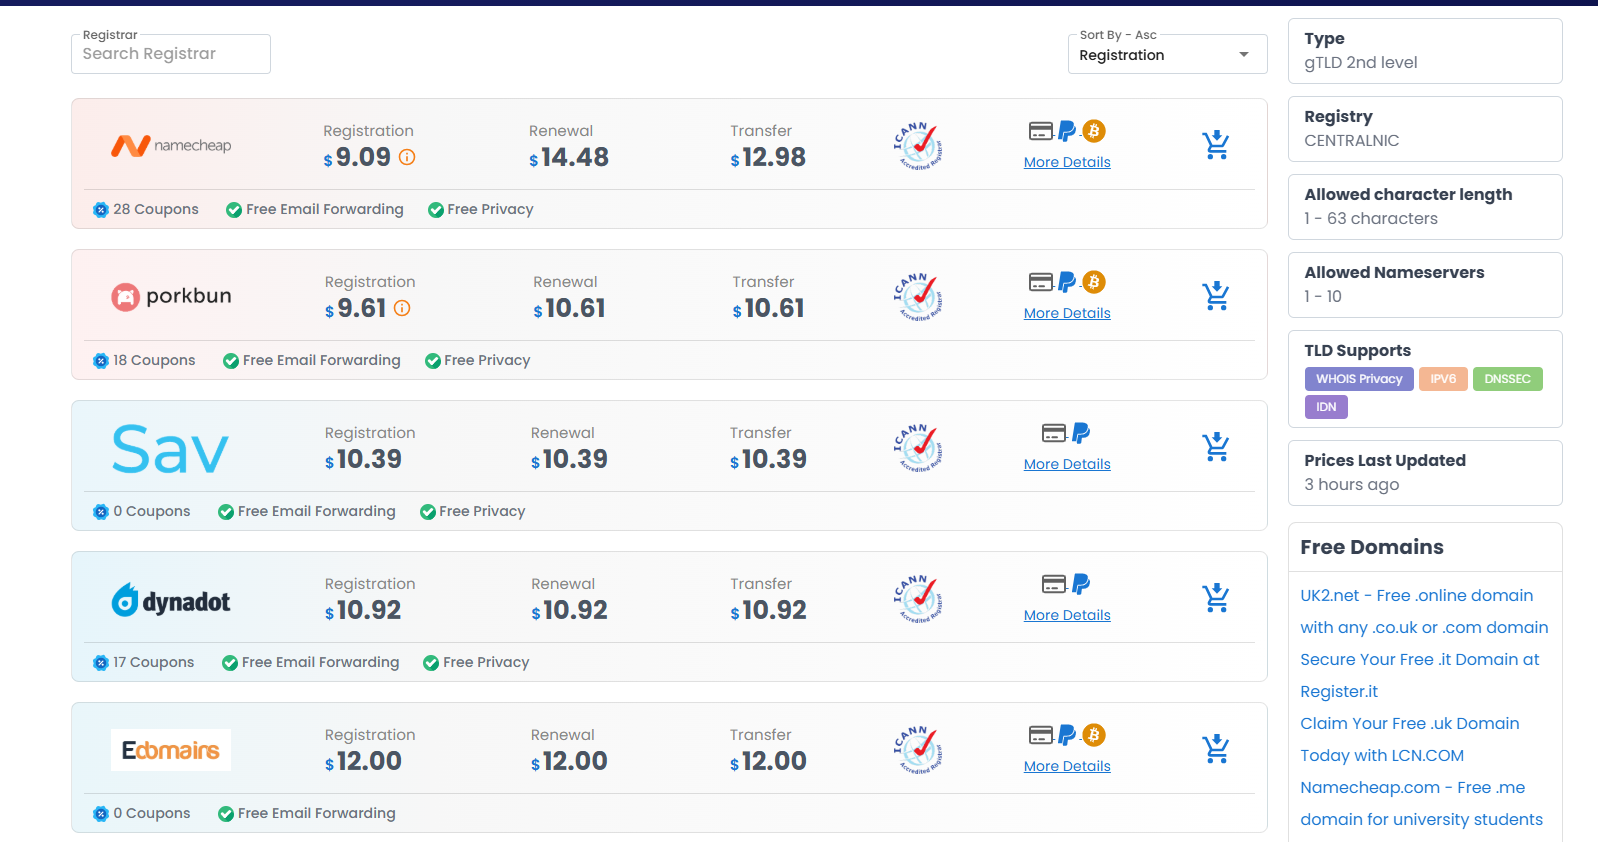1598x842 pixels.
Task: Click the IPV6 orange tag
Action: pos(1443,379)
